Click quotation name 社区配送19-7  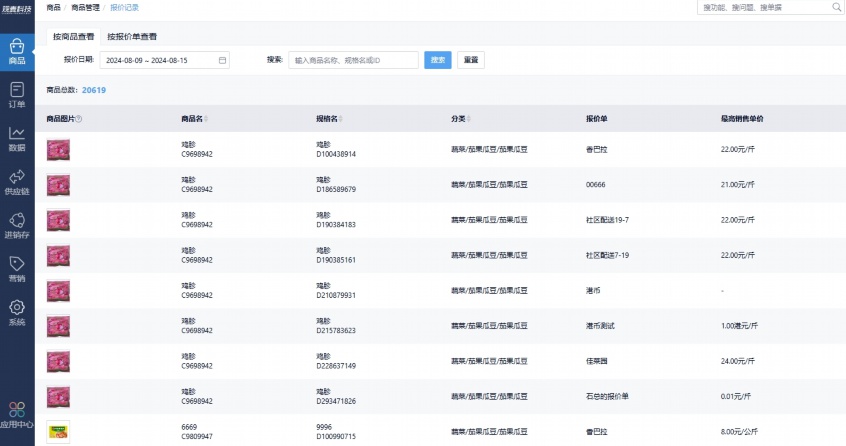(x=608, y=220)
